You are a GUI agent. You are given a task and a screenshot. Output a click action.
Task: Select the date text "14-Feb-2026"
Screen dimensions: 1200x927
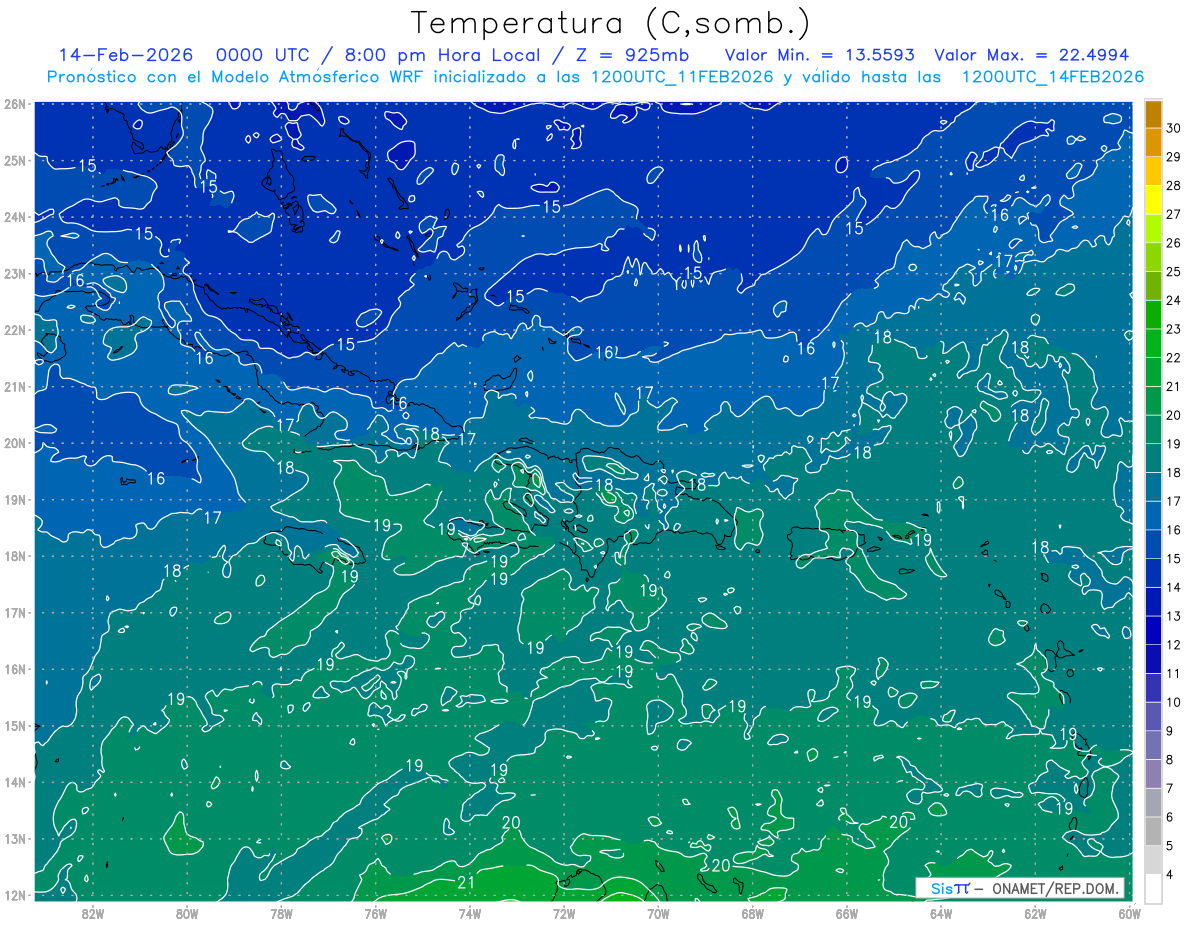coord(125,56)
